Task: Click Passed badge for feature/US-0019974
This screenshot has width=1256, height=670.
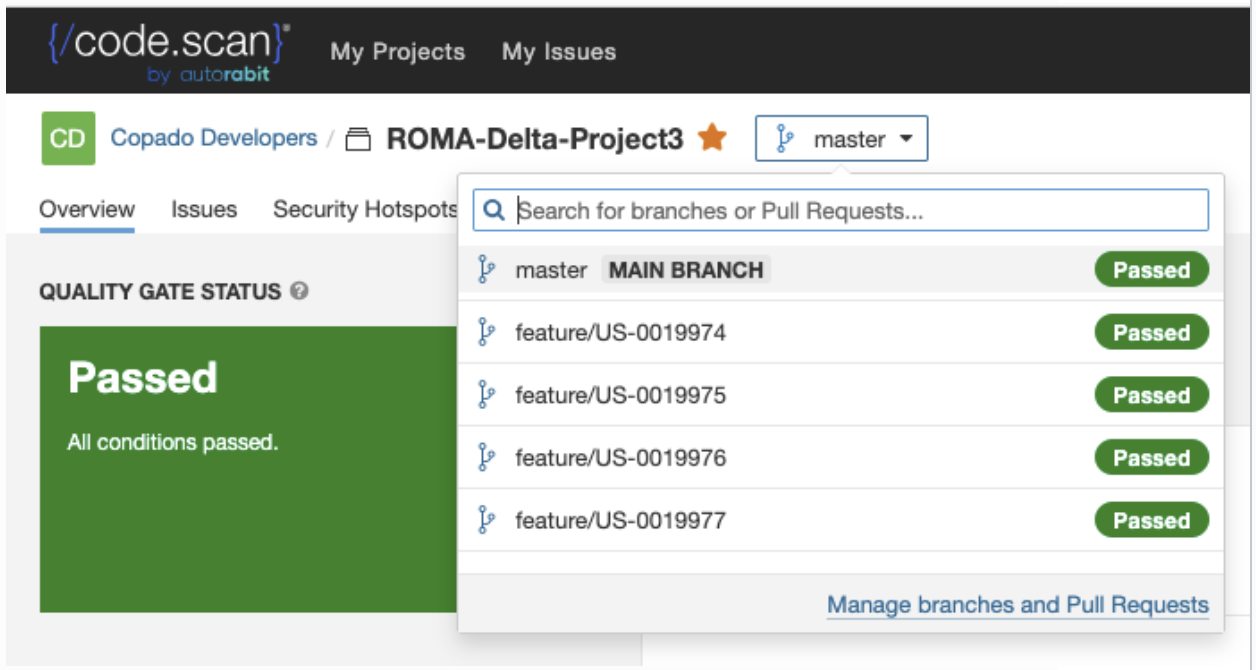Action: 1152,332
